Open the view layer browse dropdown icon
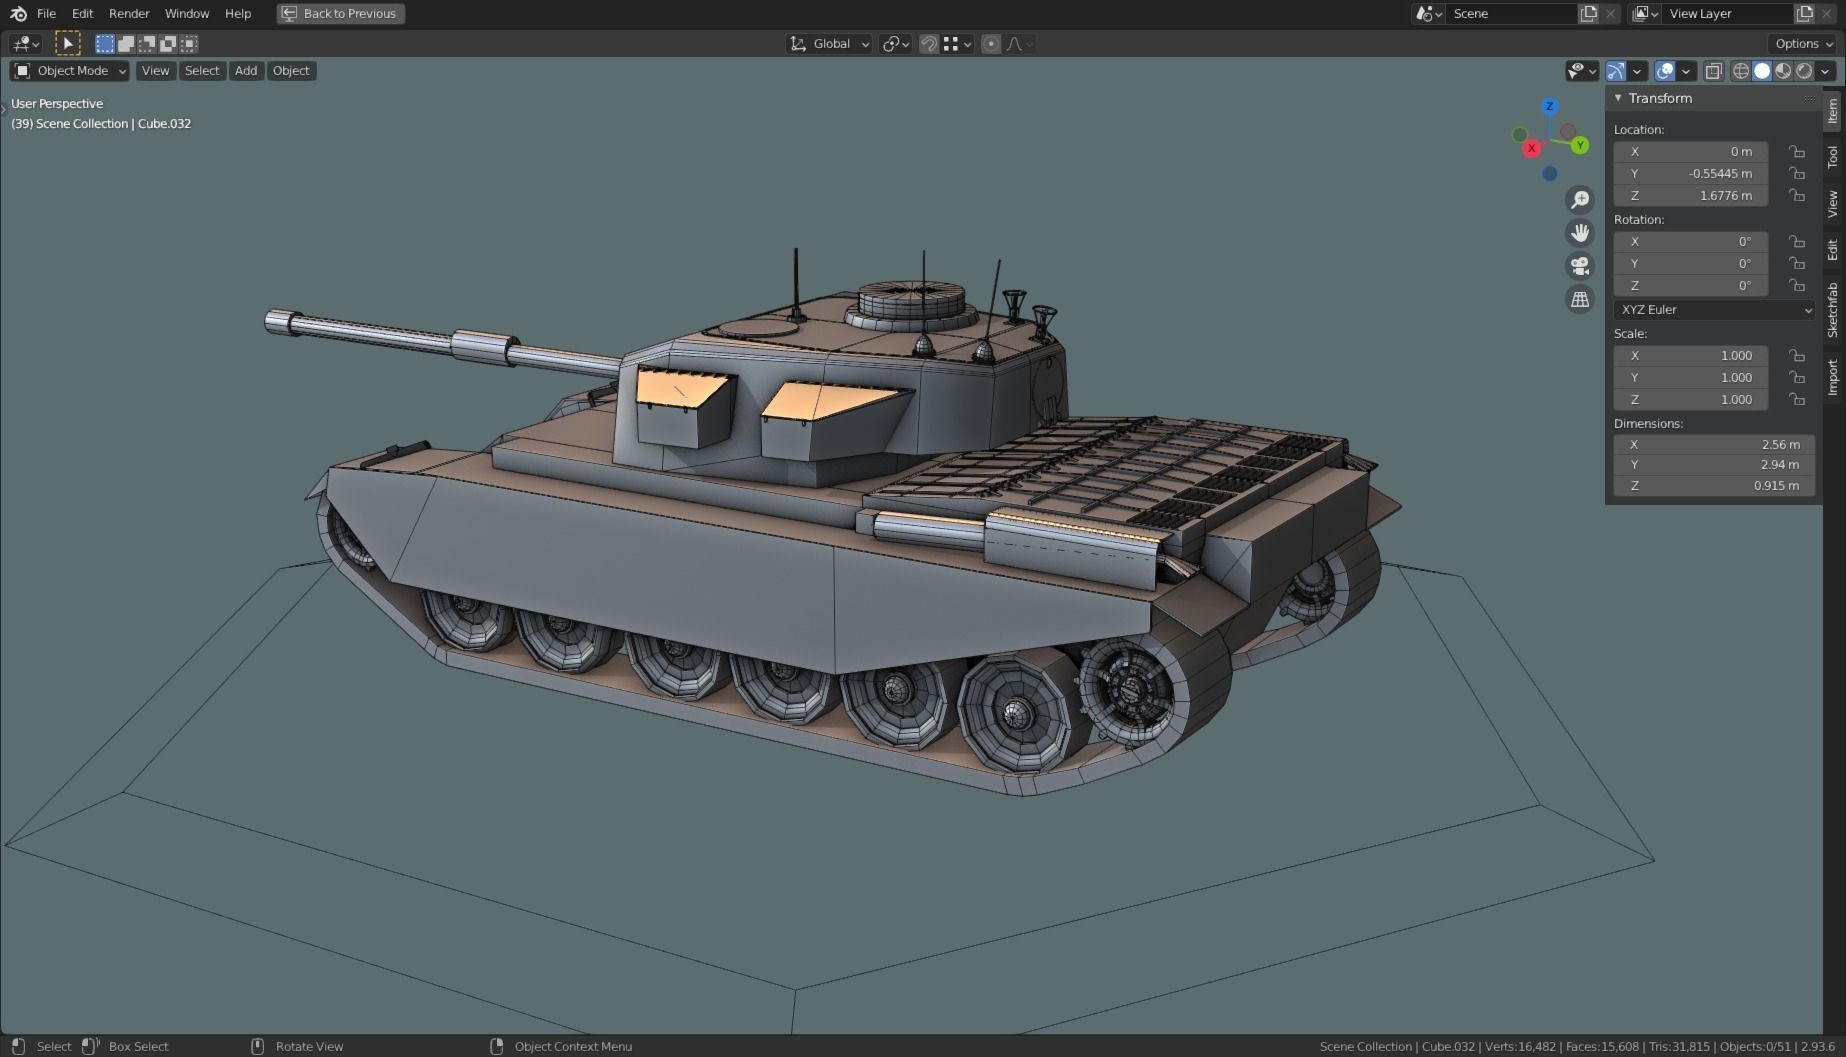This screenshot has width=1846, height=1057. (x=1645, y=13)
